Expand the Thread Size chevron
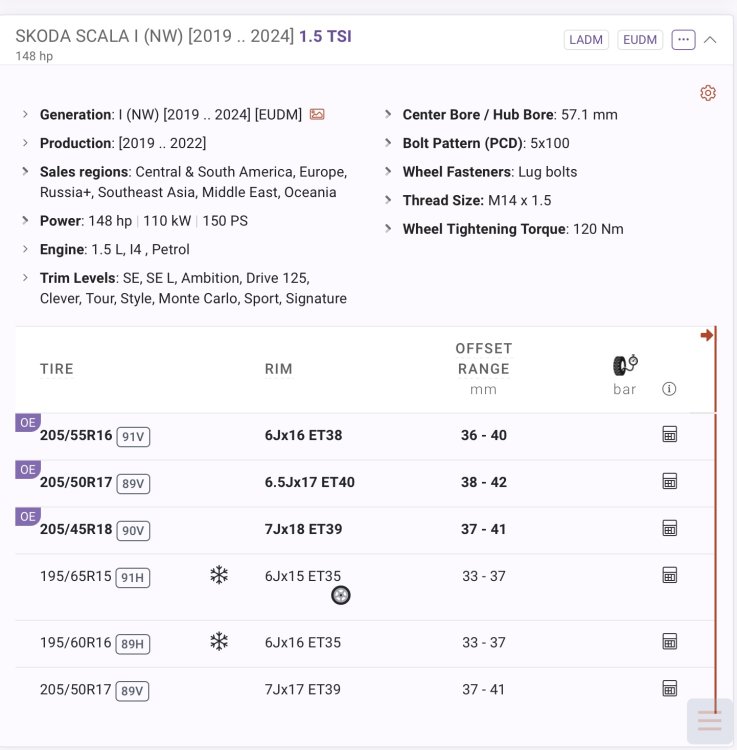Viewport: 737px width, 750px height. coord(388,200)
